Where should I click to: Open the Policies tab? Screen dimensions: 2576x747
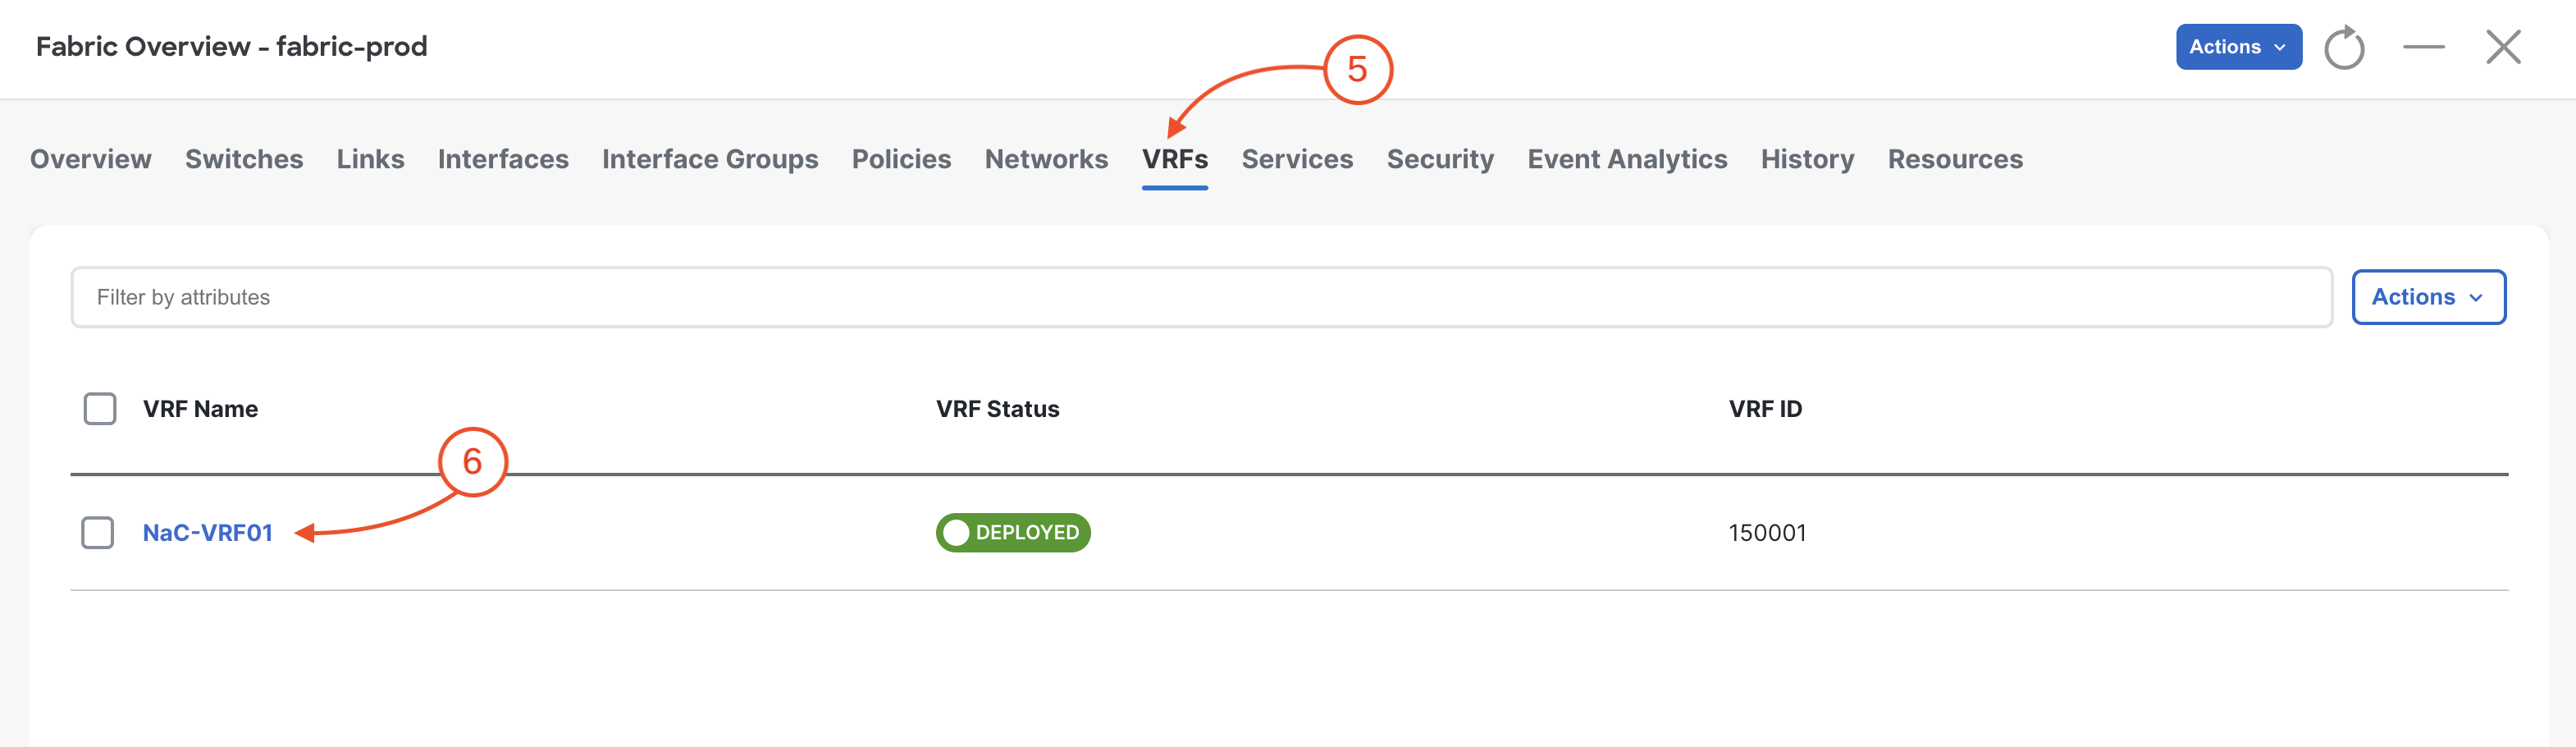901,159
